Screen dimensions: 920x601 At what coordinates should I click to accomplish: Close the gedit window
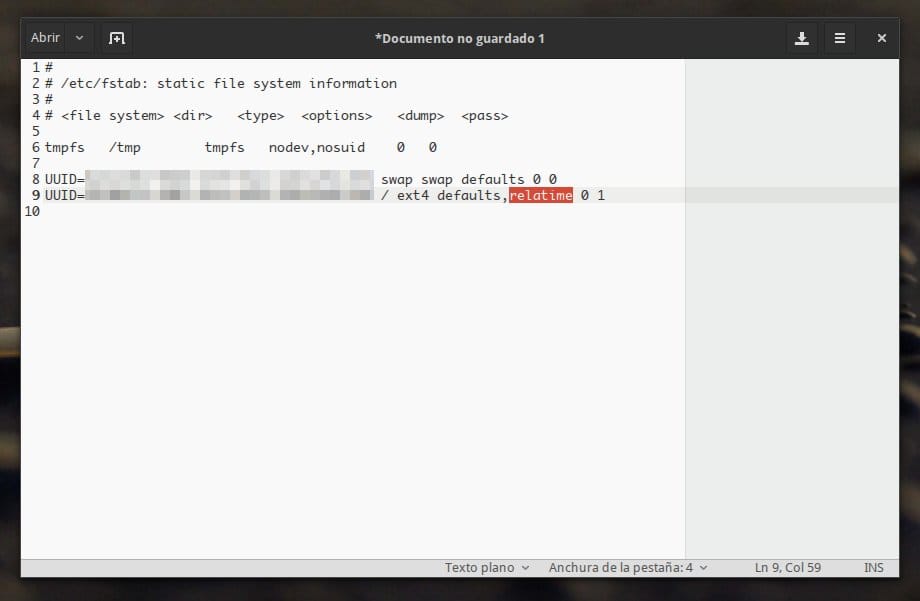coord(881,38)
